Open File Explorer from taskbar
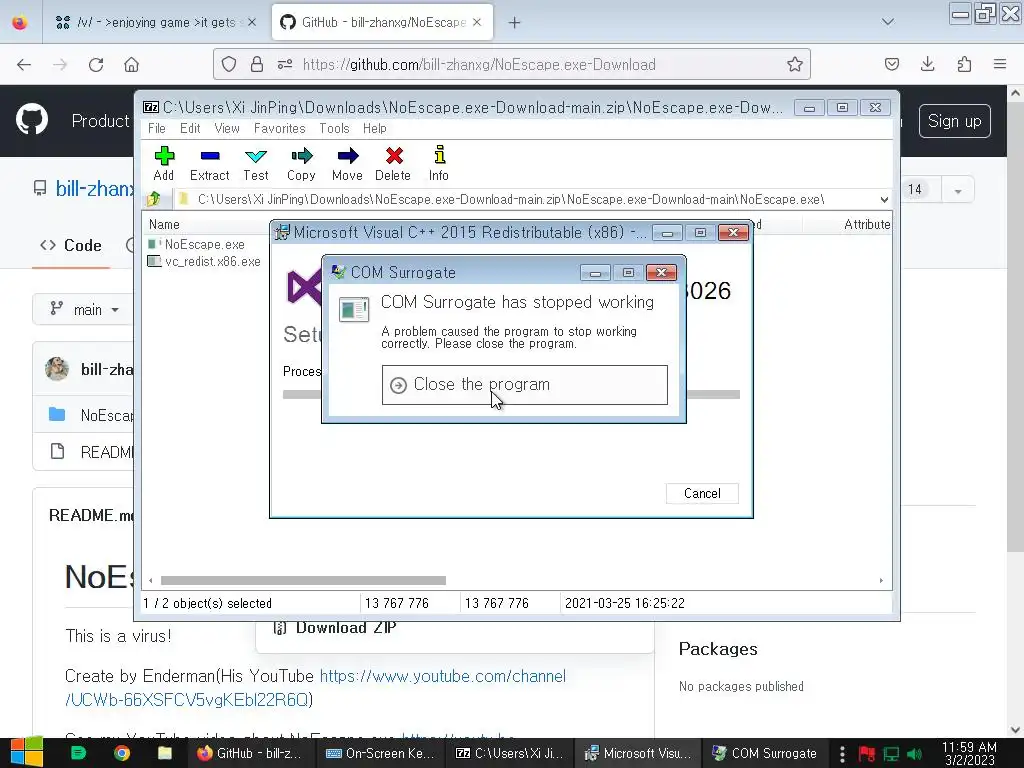Viewport: 1024px width, 768px height. 165,754
